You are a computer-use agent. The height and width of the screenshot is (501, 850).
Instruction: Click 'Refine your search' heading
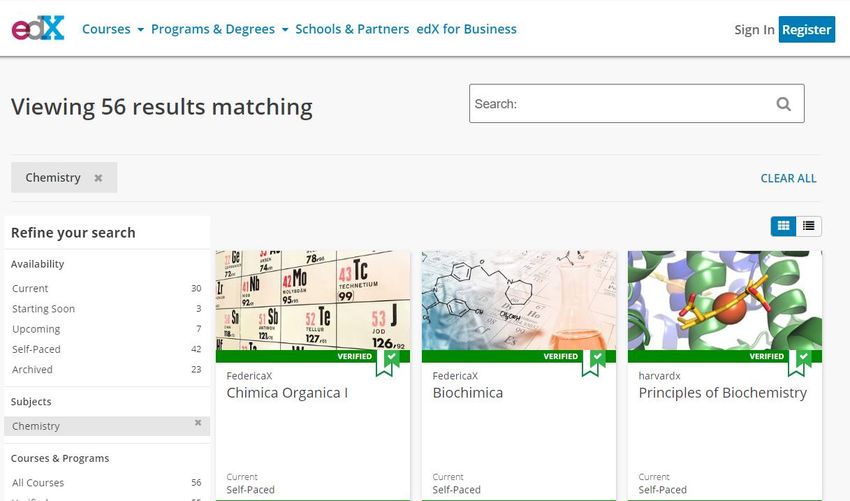click(x=73, y=233)
